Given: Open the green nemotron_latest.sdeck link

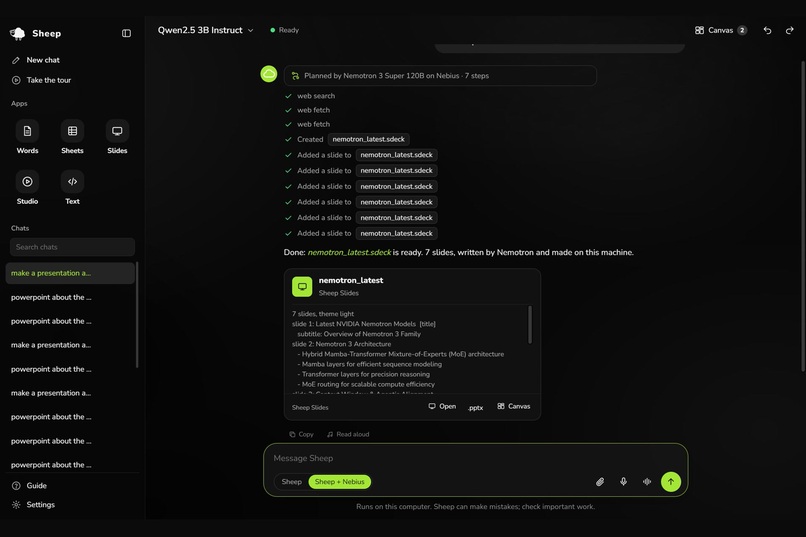Looking at the screenshot, I should [349, 252].
